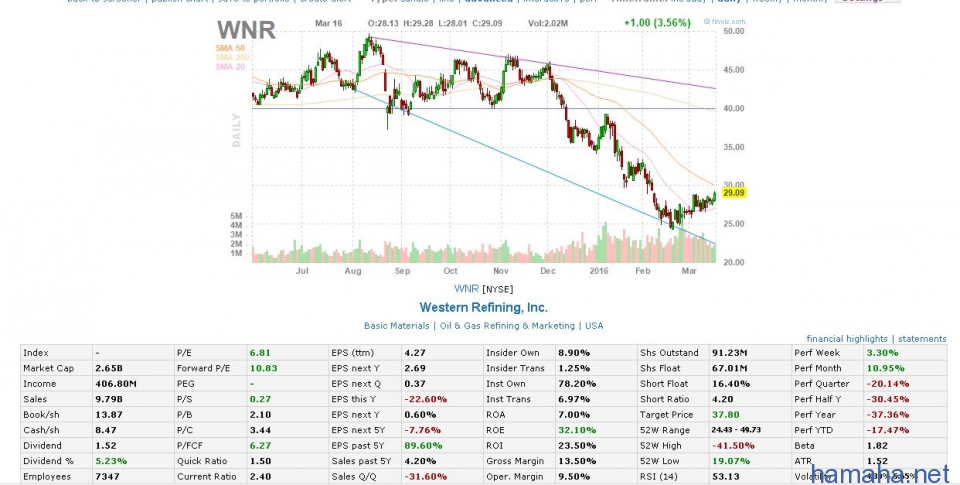Click the +1.00 (3.56%) change value
The width and height of the screenshot is (960, 485).
click(657, 23)
